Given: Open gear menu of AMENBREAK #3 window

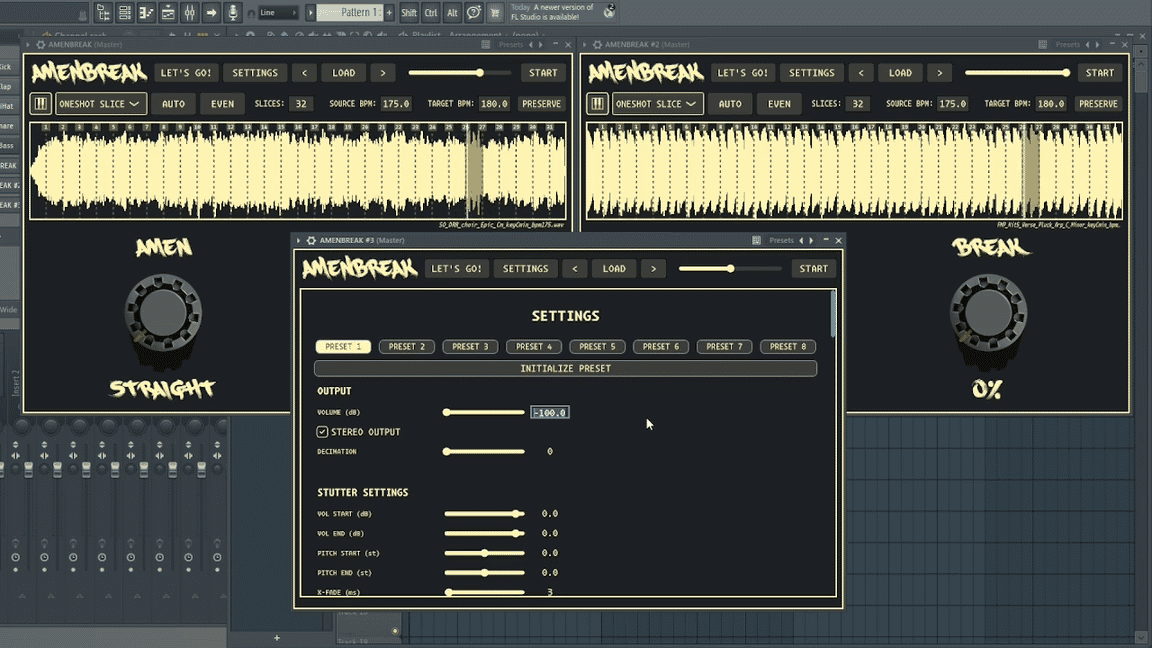Looking at the screenshot, I should coord(312,240).
